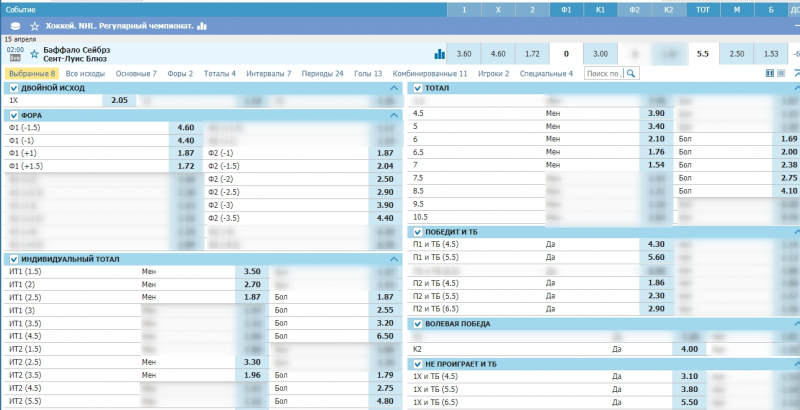
Task: Collapse the ВОЛЕВАЯ ПОБЕДА section
Action: click(x=793, y=324)
